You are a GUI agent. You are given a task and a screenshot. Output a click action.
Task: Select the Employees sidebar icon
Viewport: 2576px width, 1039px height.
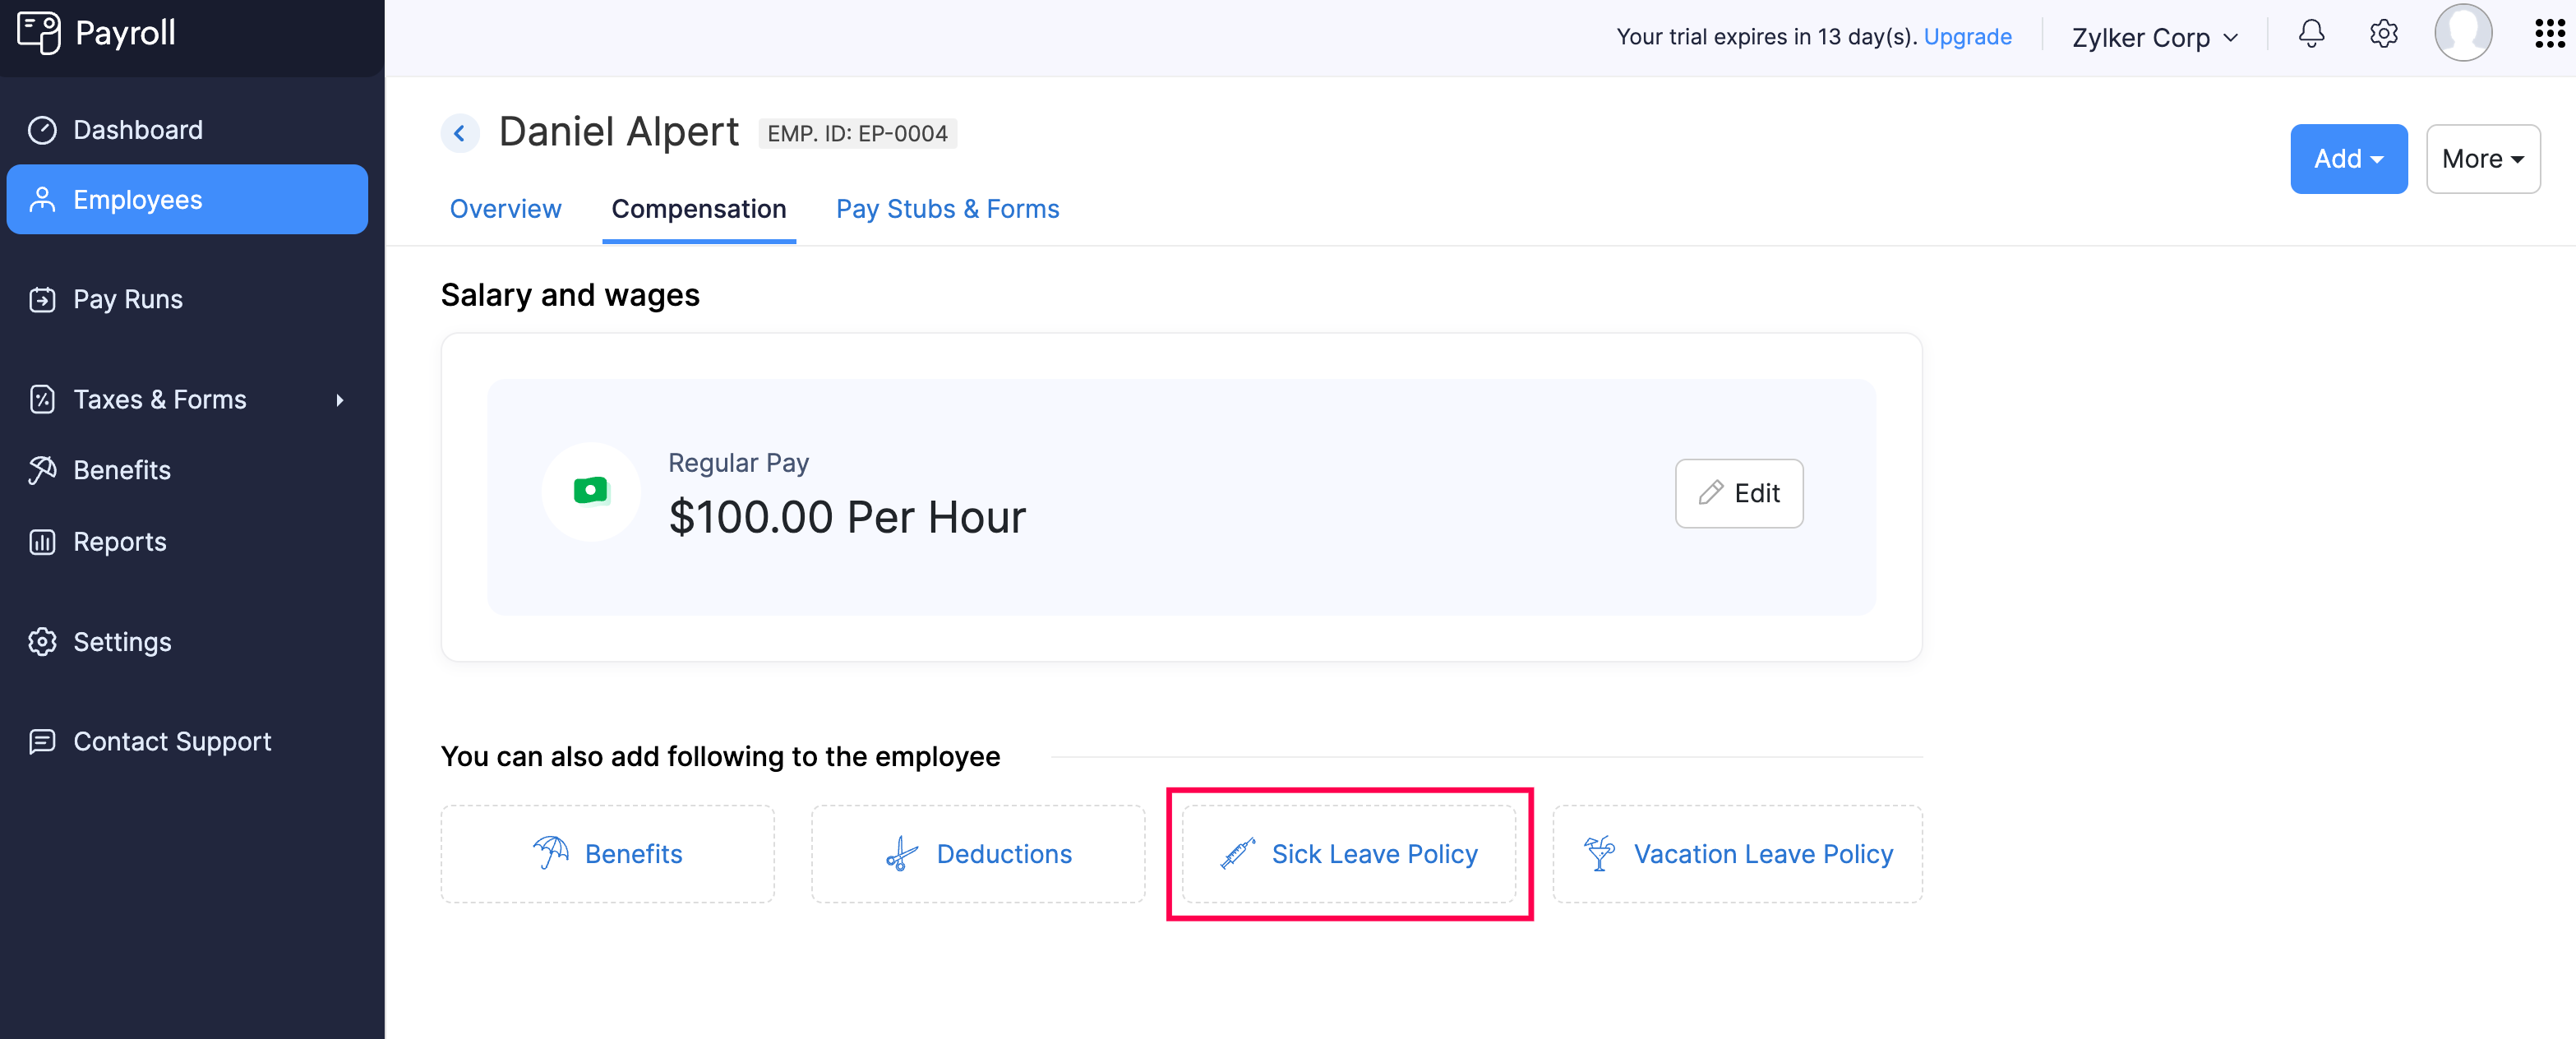coord(42,199)
